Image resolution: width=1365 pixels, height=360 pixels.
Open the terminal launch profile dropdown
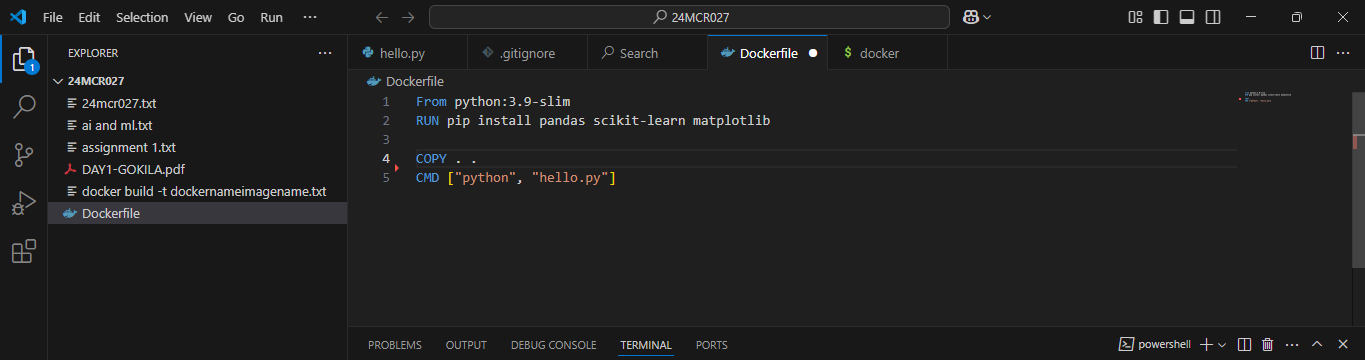tap(1222, 344)
